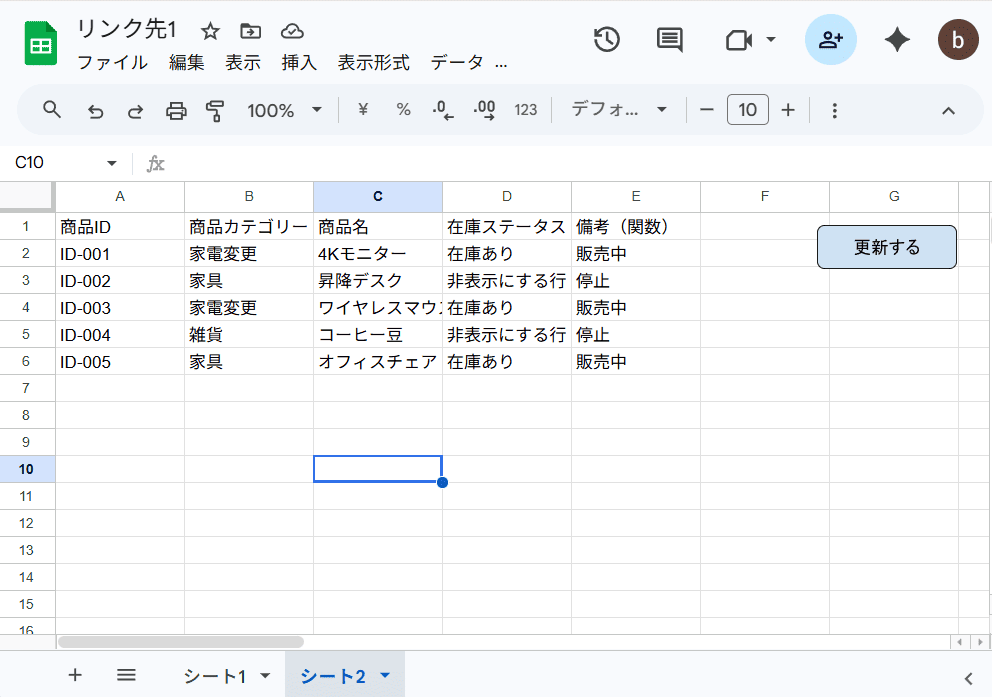The height and width of the screenshot is (697, 992).
Task: Star this document with the star icon
Action: click(210, 31)
